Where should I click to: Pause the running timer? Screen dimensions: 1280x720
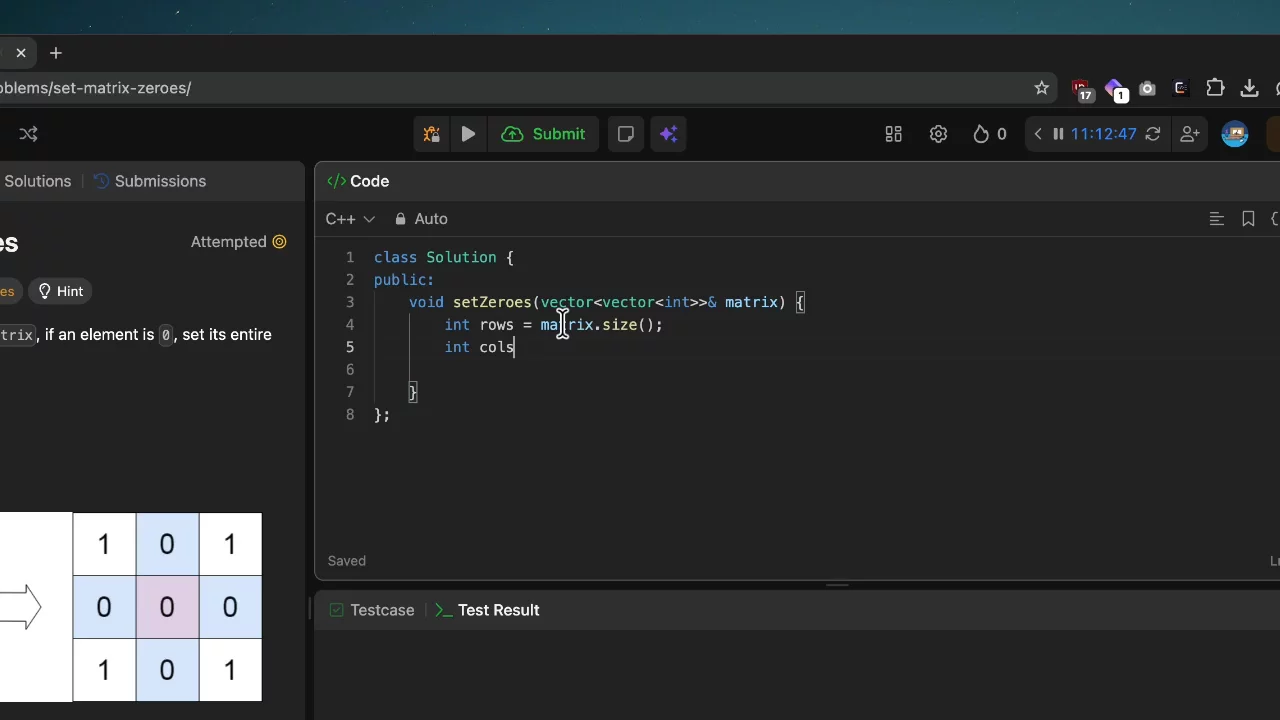pos(1058,134)
